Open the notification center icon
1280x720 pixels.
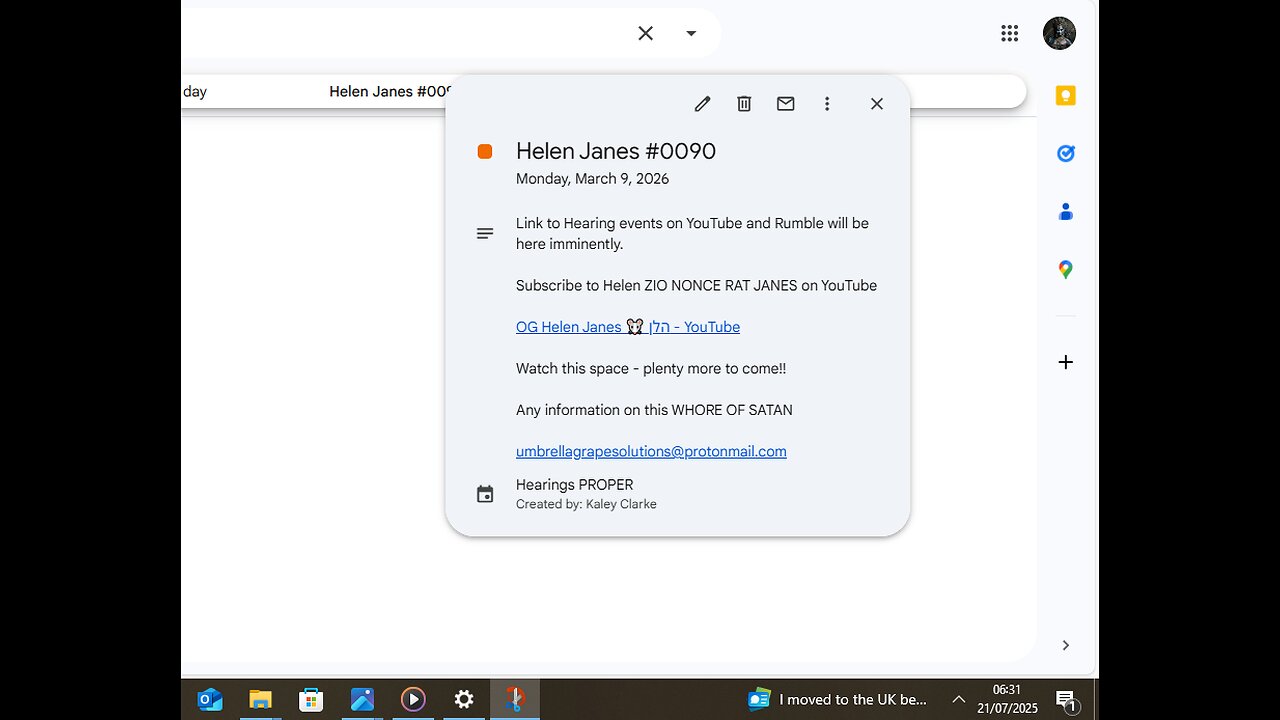(x=1066, y=700)
